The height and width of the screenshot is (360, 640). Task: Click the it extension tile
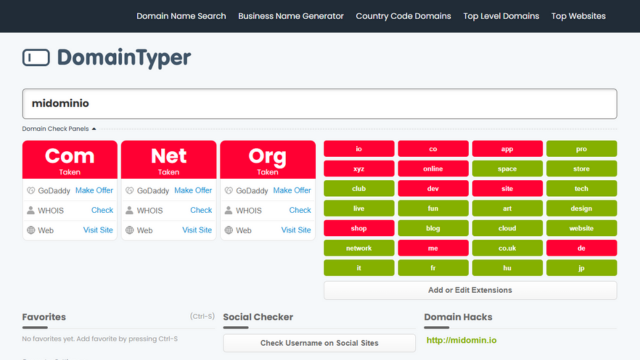point(359,268)
